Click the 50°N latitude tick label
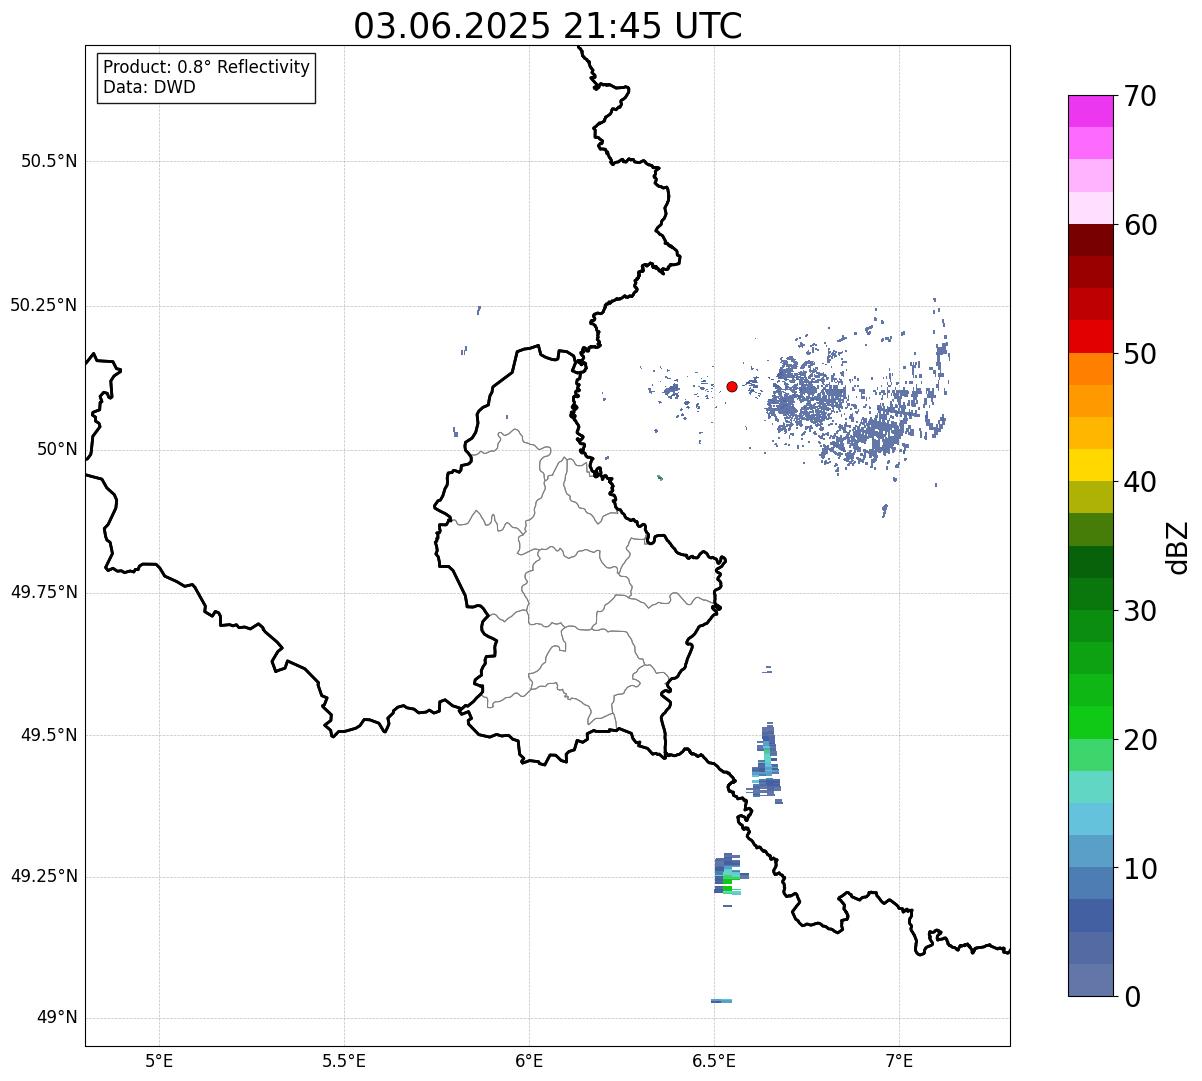Image resolution: width=1202 pixels, height=1081 pixels. pos(57,449)
